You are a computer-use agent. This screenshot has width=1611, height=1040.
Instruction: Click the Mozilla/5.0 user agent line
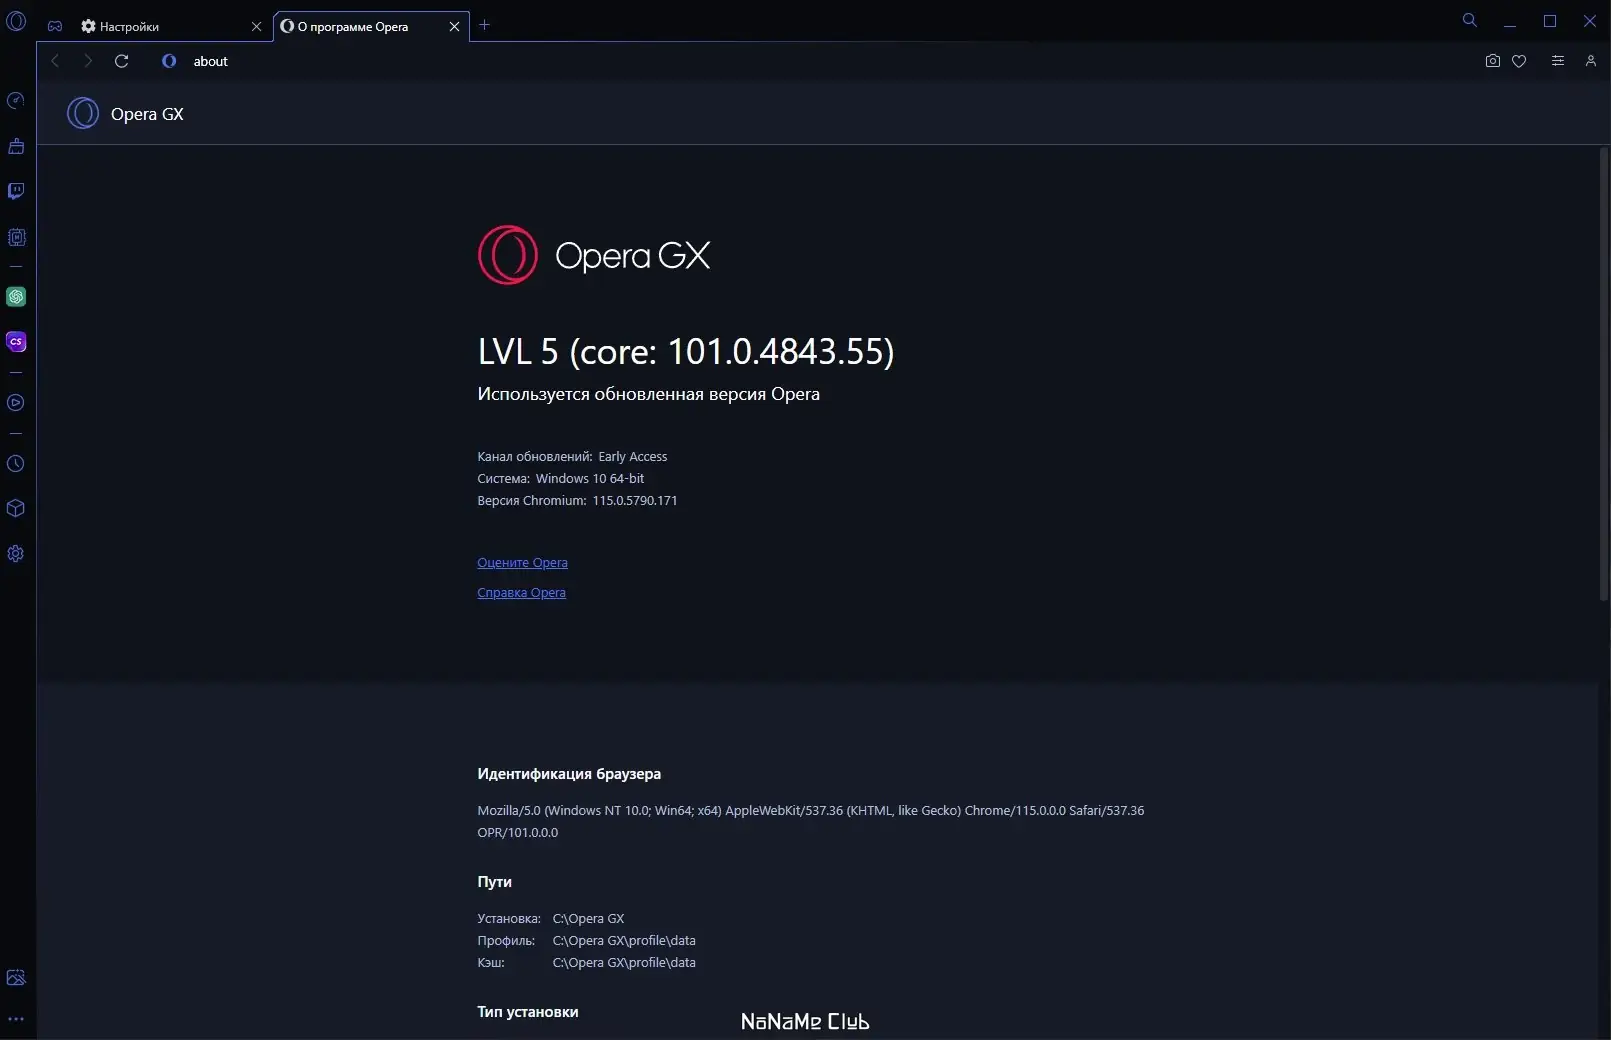click(x=811, y=811)
